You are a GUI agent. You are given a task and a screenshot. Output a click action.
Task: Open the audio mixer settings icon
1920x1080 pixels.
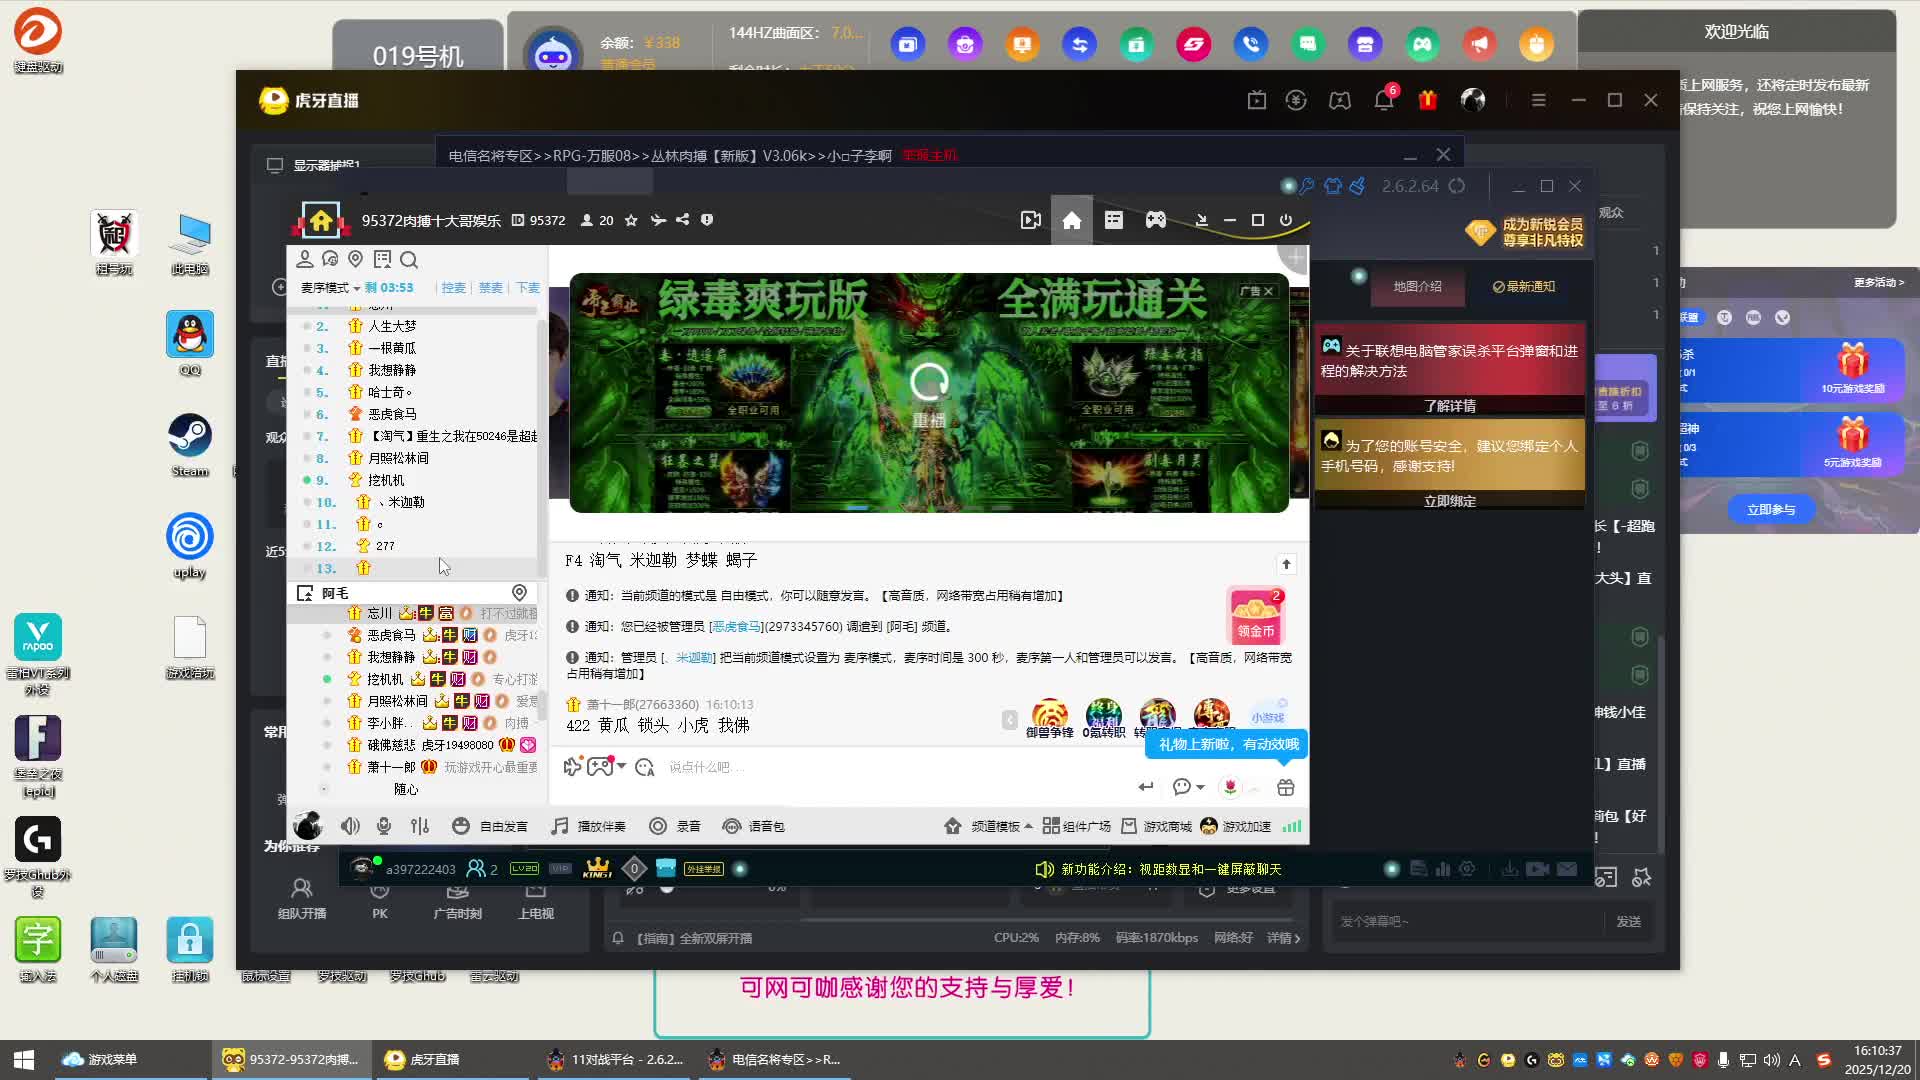tap(420, 826)
